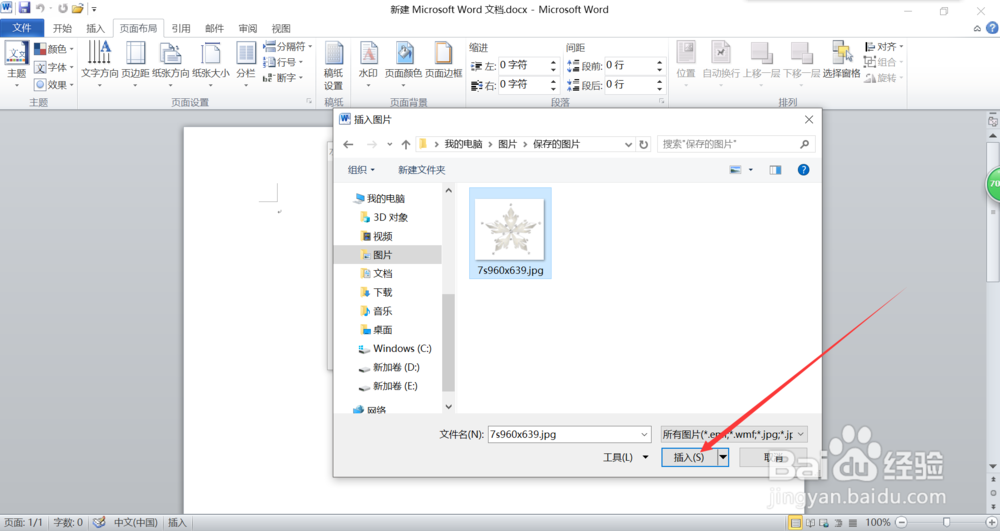The width and height of the screenshot is (1000, 531).
Task: Switch to the 引用 tab
Action: (x=181, y=28)
